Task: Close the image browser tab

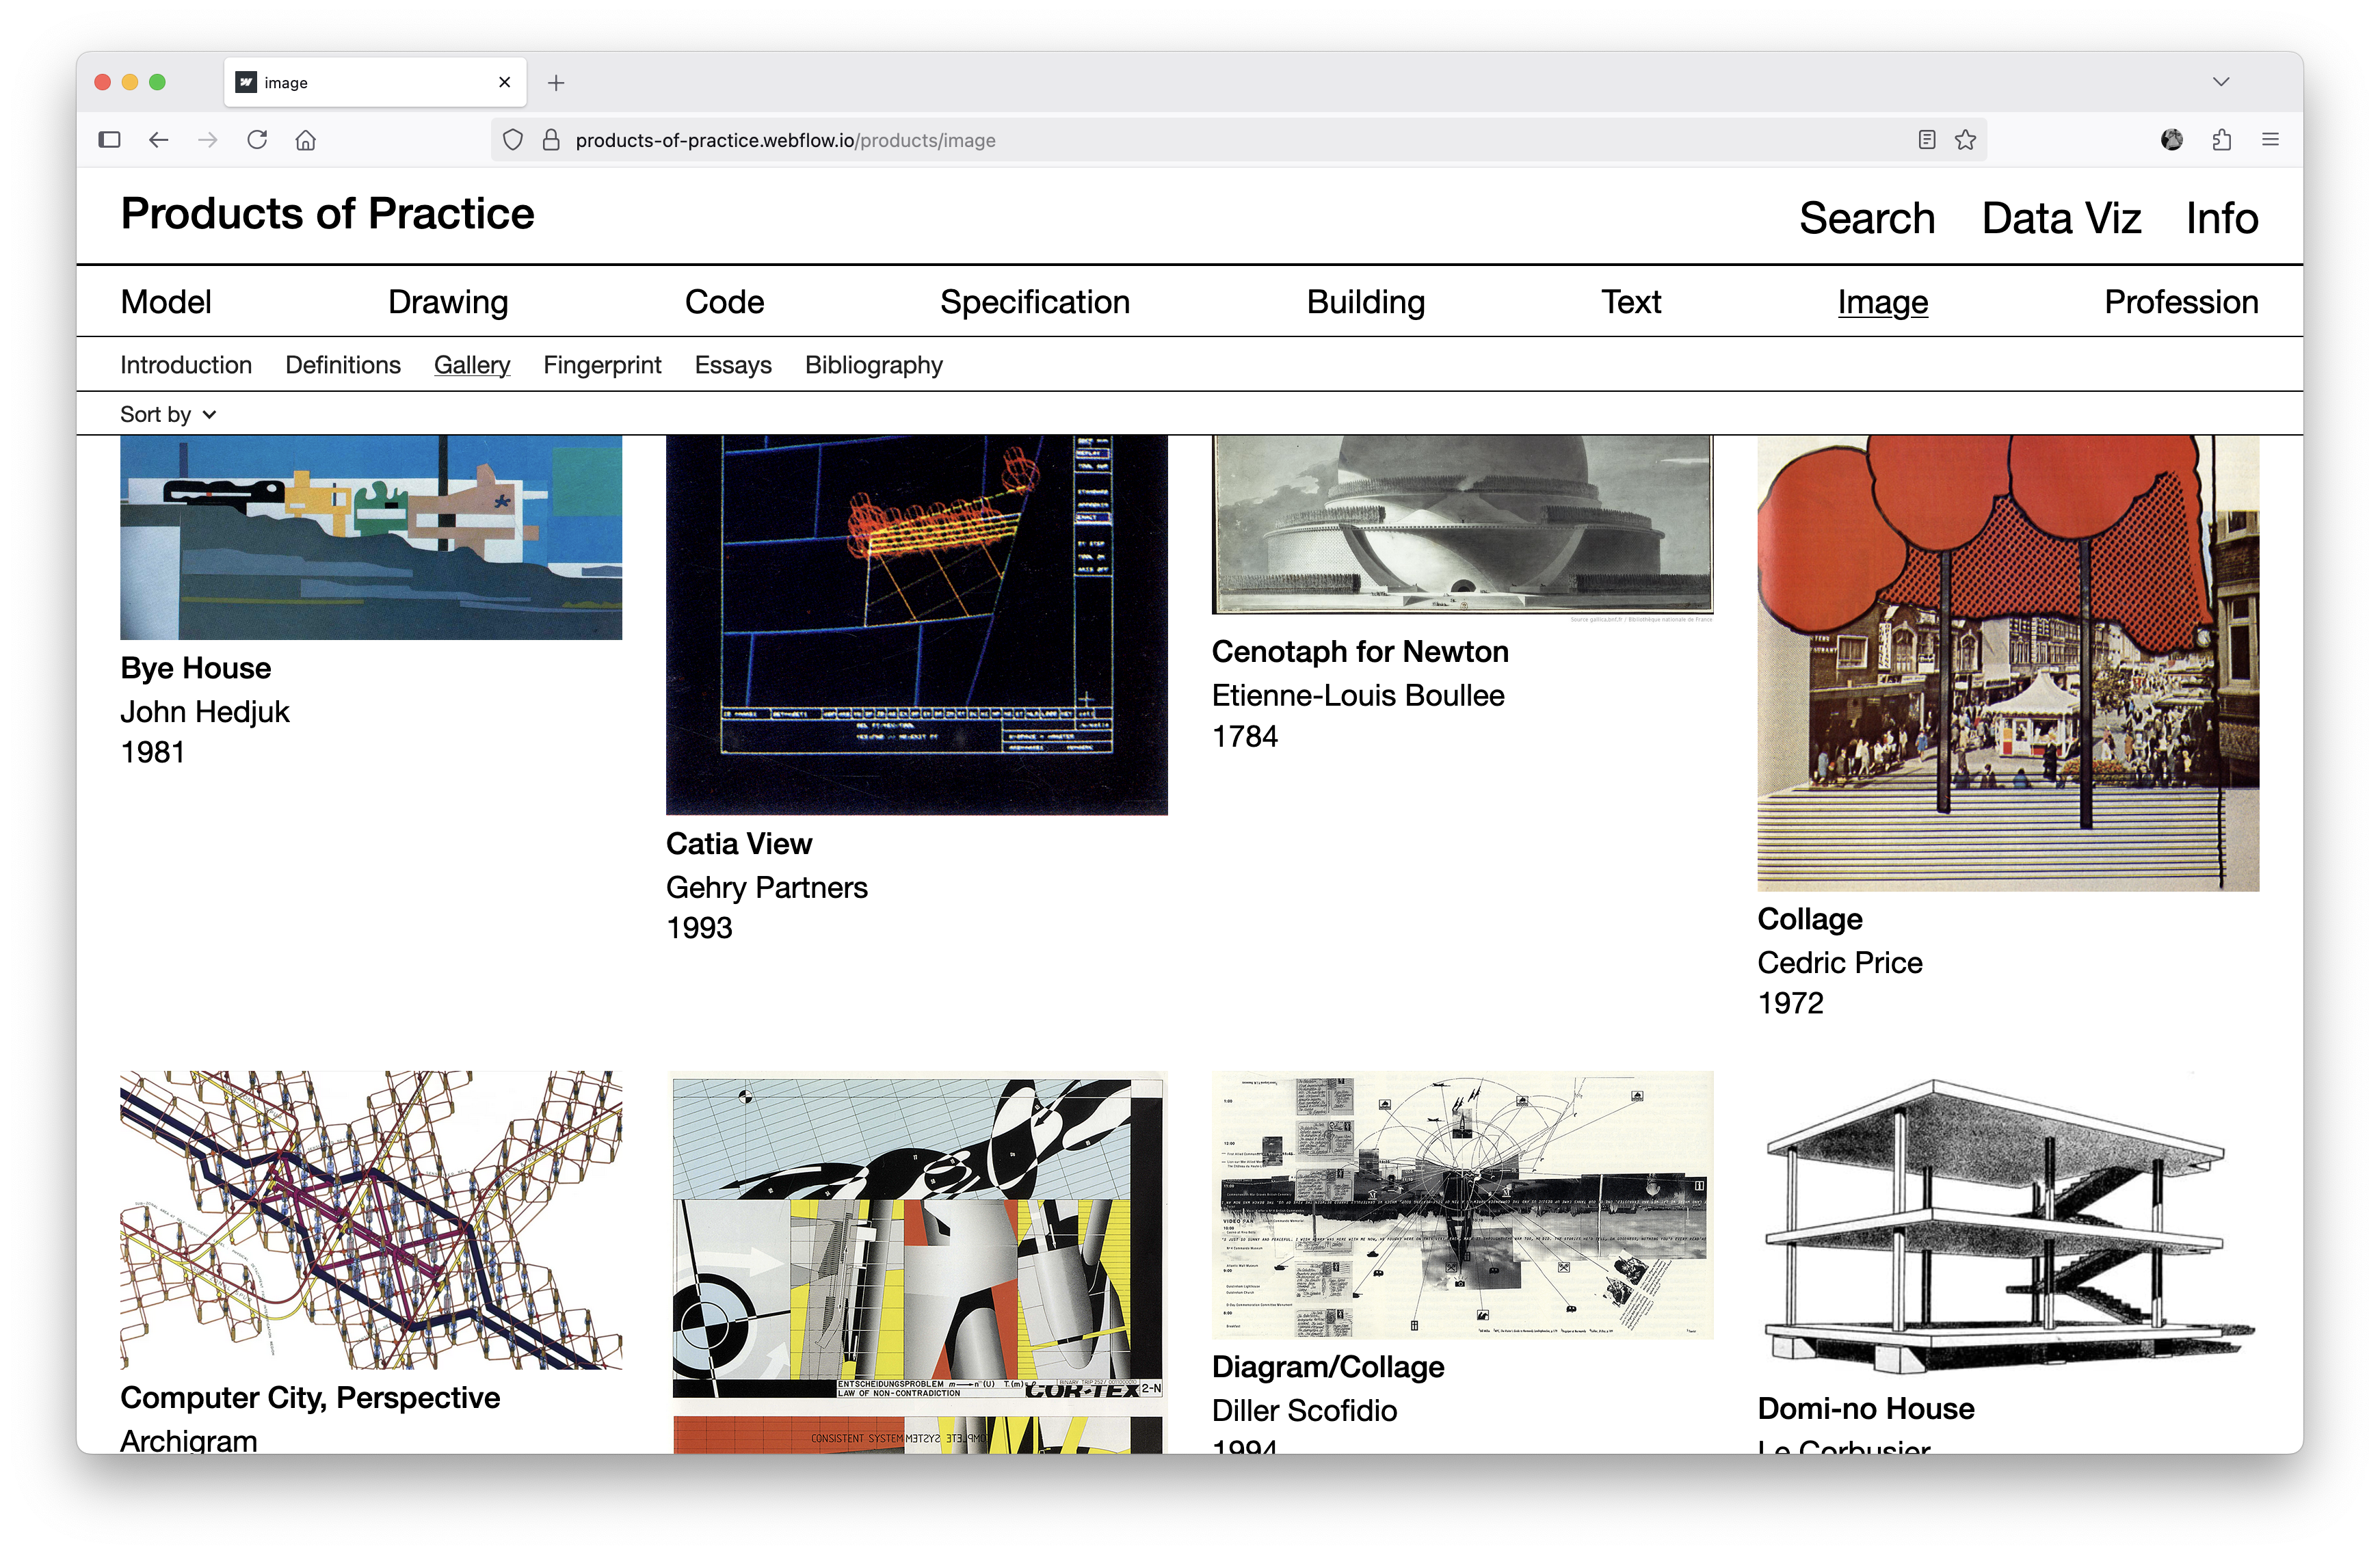Action: point(504,83)
